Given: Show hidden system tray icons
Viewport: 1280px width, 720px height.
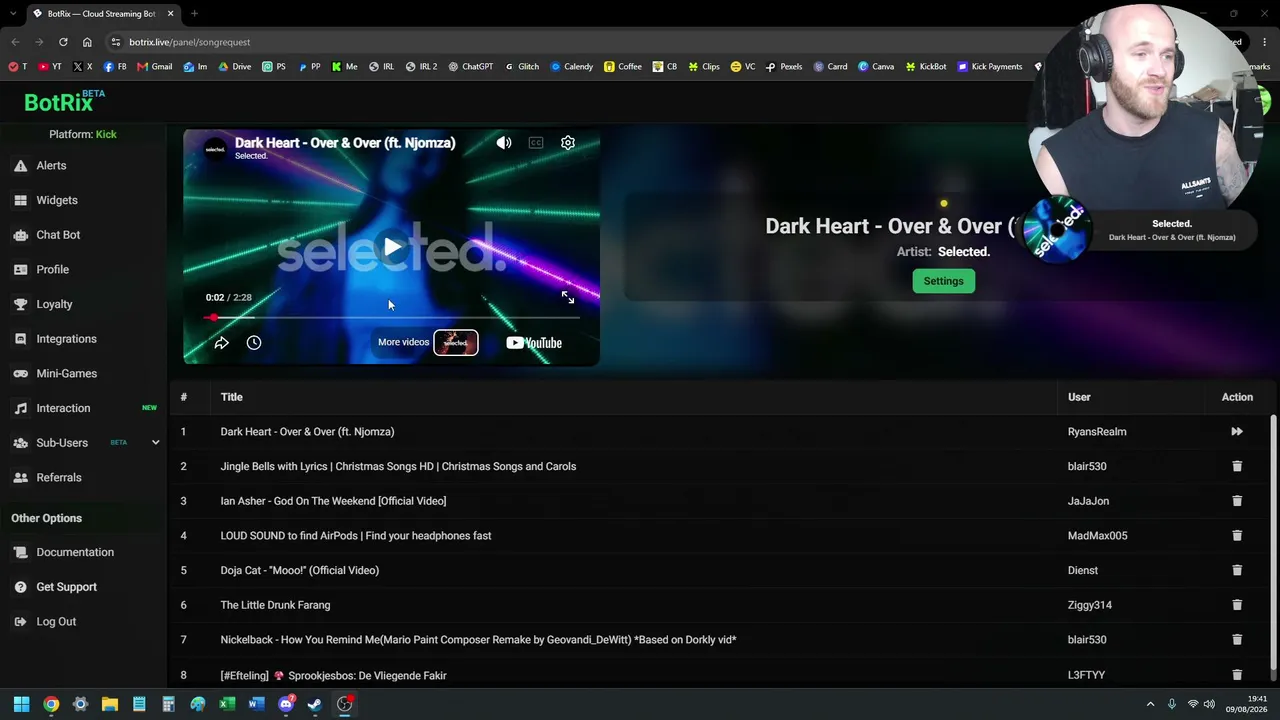Looking at the screenshot, I should point(1150,704).
